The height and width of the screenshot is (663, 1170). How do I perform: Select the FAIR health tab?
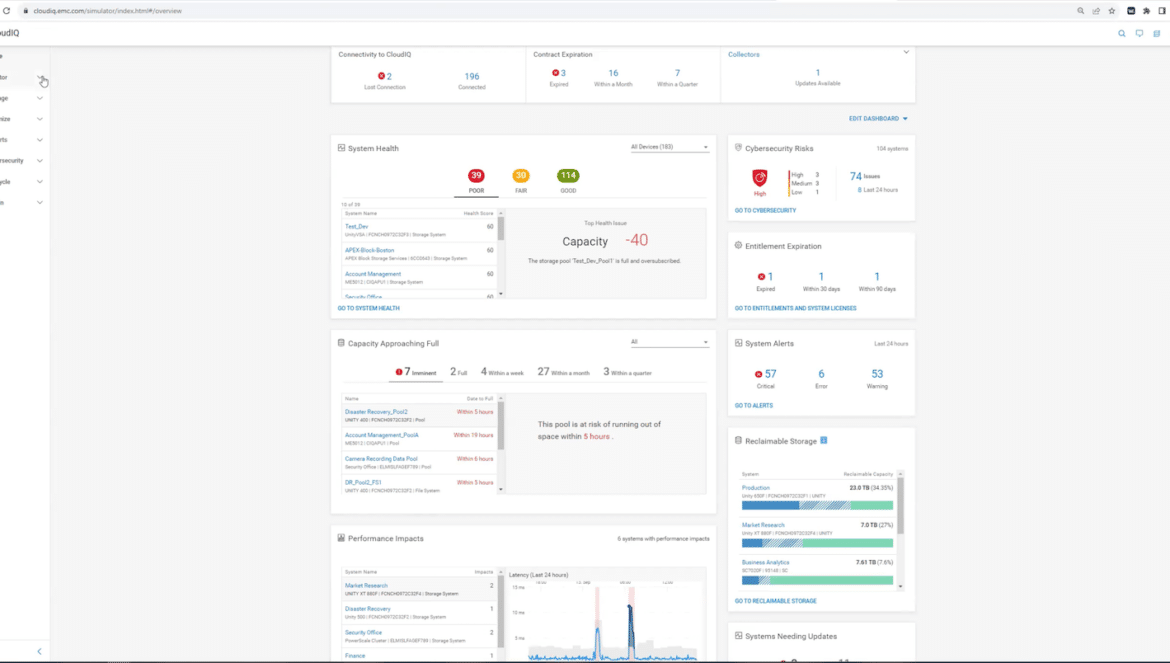click(521, 181)
